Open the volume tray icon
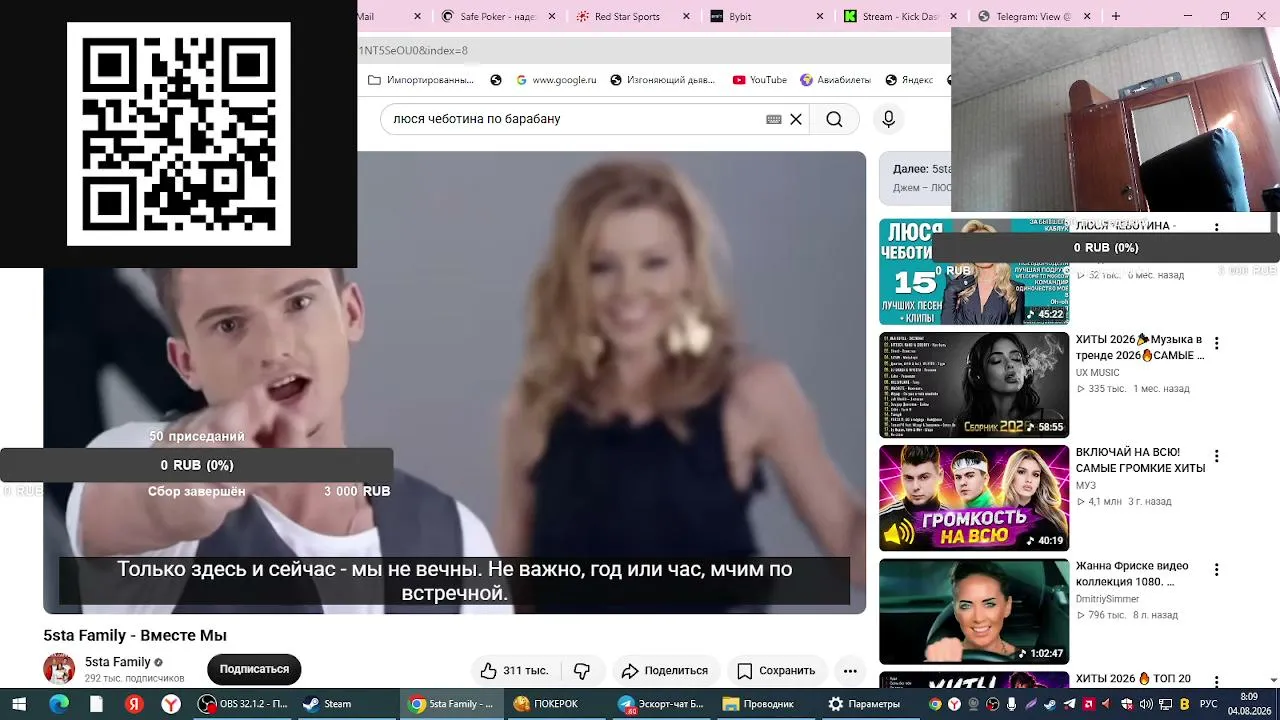Image resolution: width=1280 pixels, height=720 pixels. pyautogui.click(x=1145, y=704)
